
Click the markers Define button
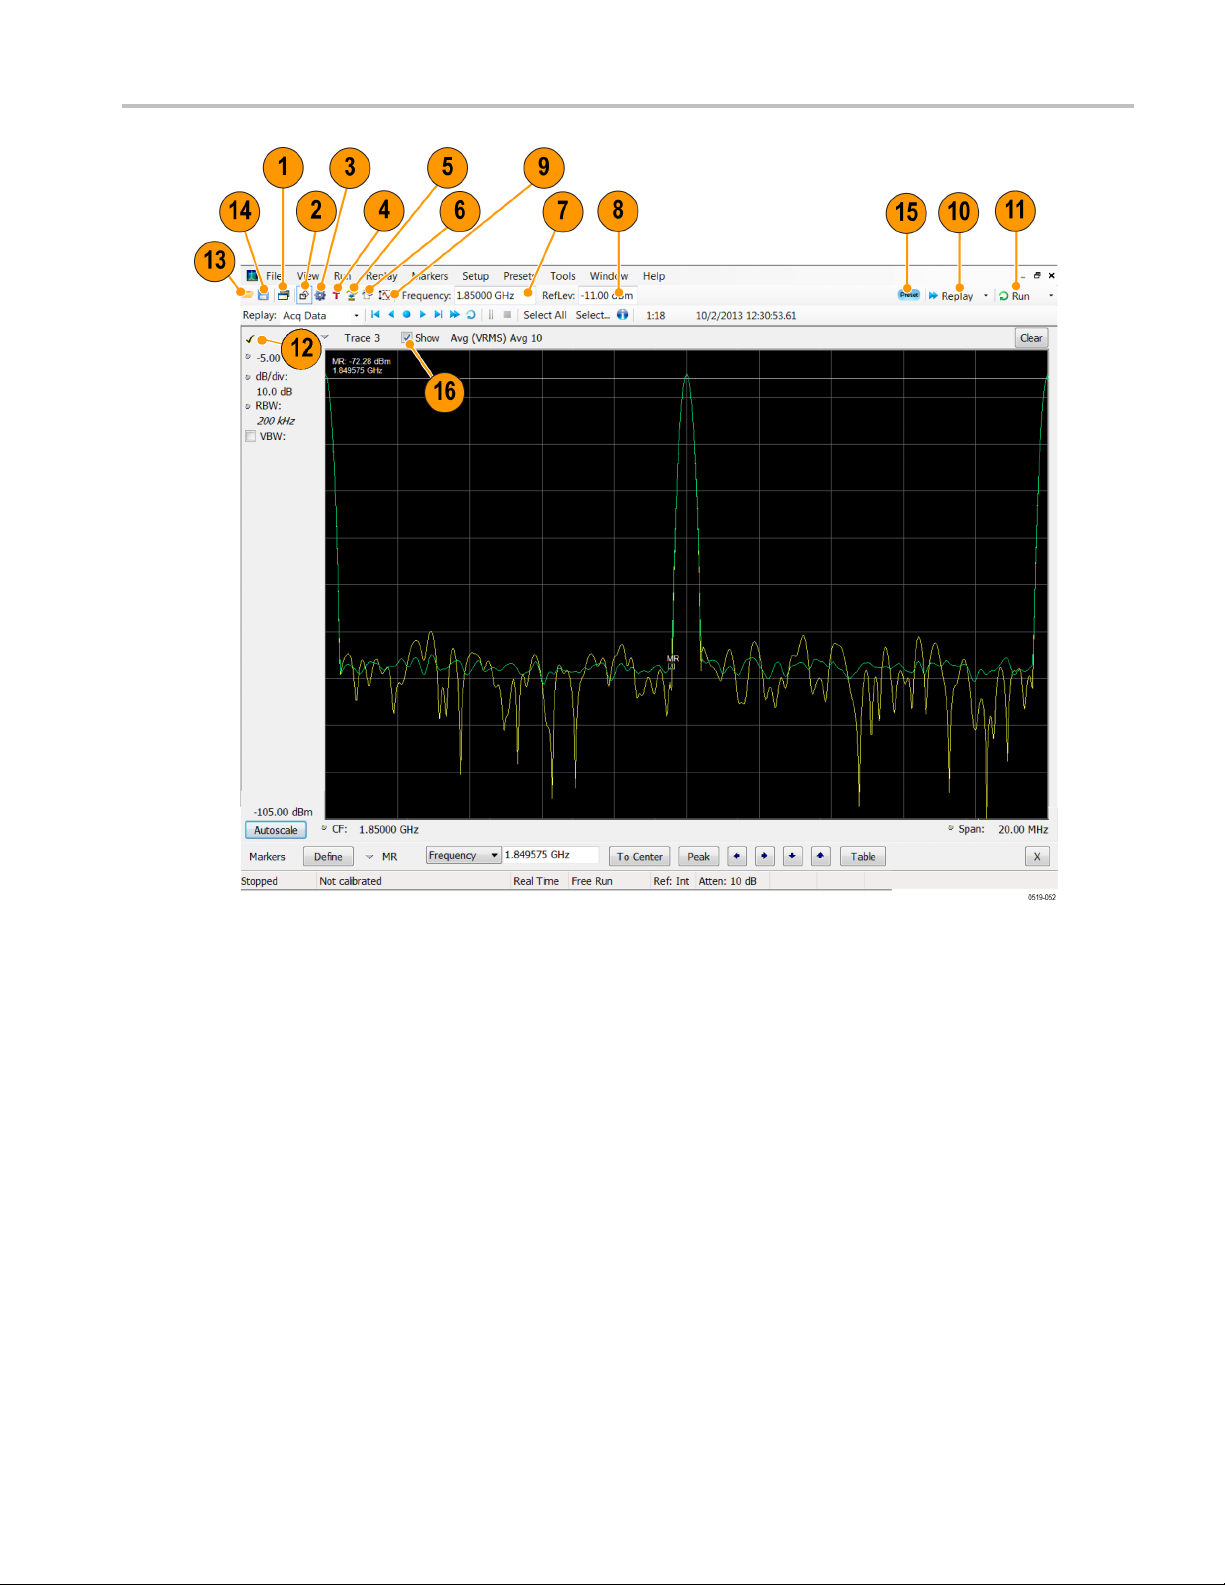tap(328, 856)
